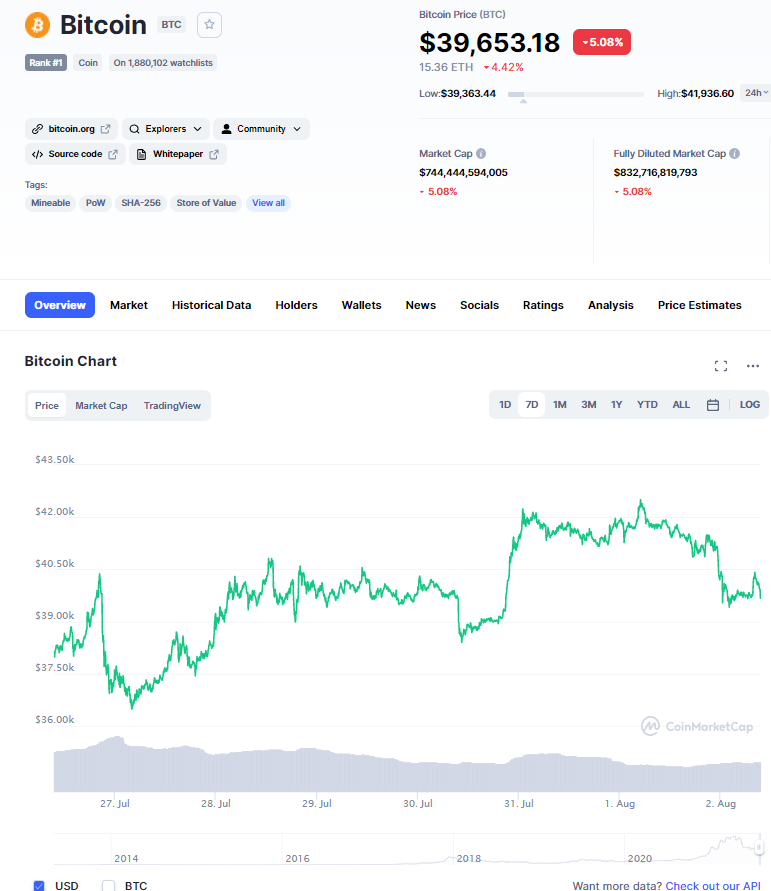The height and width of the screenshot is (891, 771).
Task: Open the 24h range period dropdown
Action: coord(756,93)
